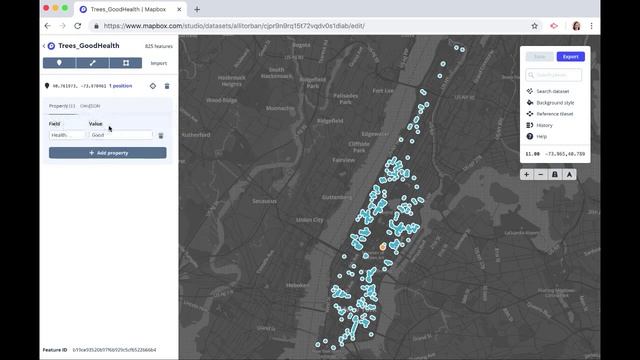
Task: Open Background style option
Action: (x=550, y=103)
